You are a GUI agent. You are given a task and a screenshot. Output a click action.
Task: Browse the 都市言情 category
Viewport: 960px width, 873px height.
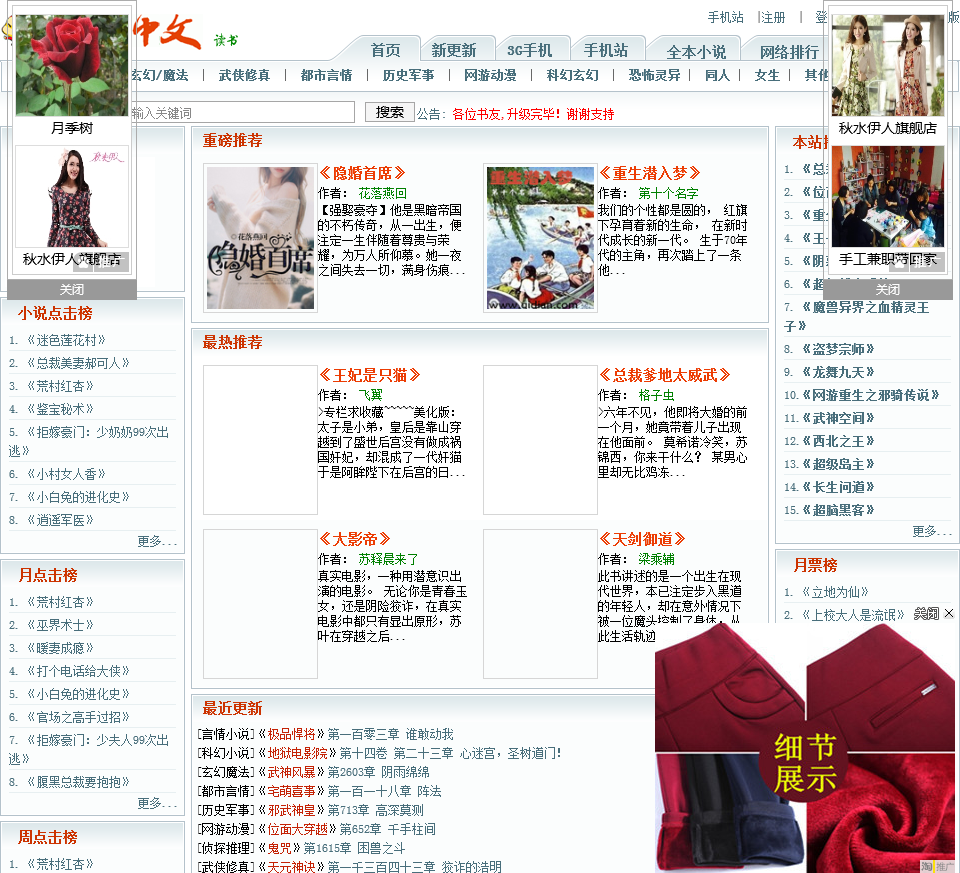tap(326, 75)
